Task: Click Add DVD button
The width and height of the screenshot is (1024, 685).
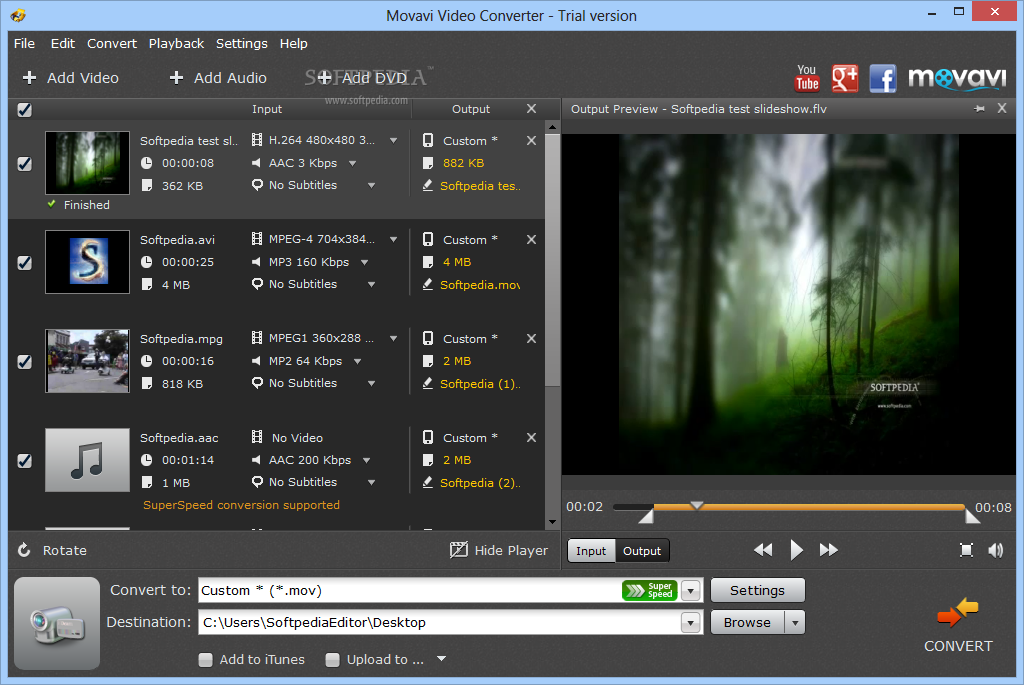Action: (x=362, y=78)
